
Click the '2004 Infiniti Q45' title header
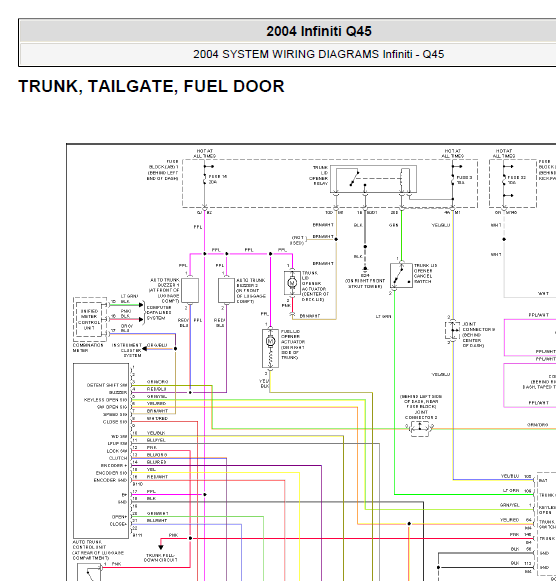tap(319, 31)
